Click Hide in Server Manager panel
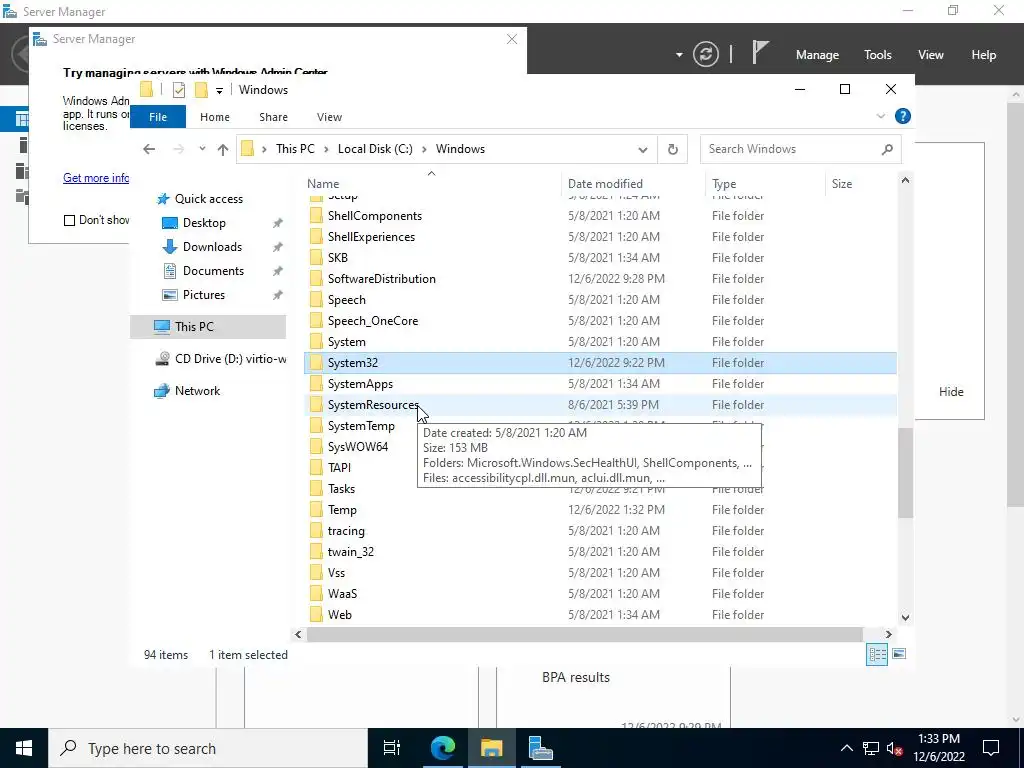Image resolution: width=1024 pixels, height=768 pixels. click(951, 392)
